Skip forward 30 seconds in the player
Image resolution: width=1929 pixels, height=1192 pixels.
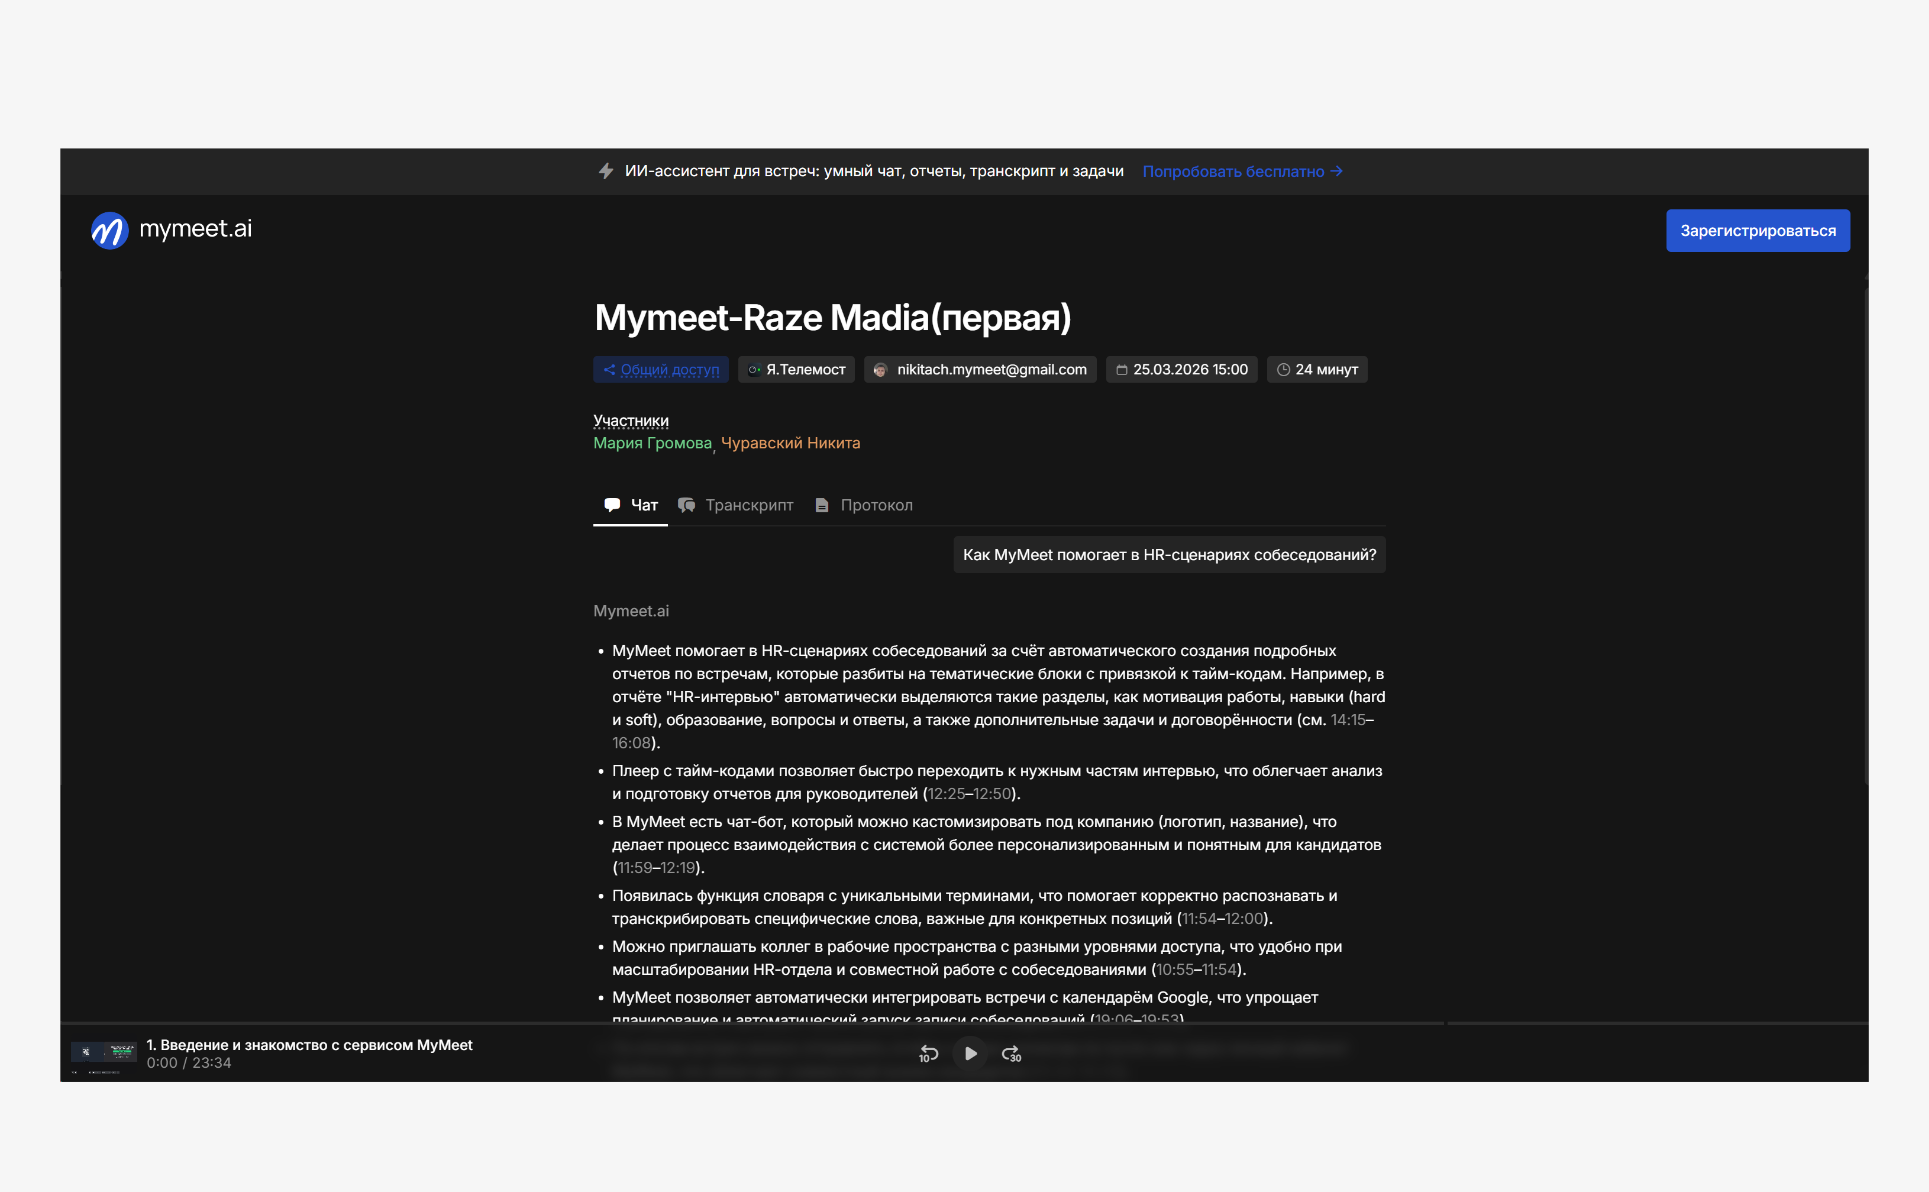click(x=1011, y=1054)
